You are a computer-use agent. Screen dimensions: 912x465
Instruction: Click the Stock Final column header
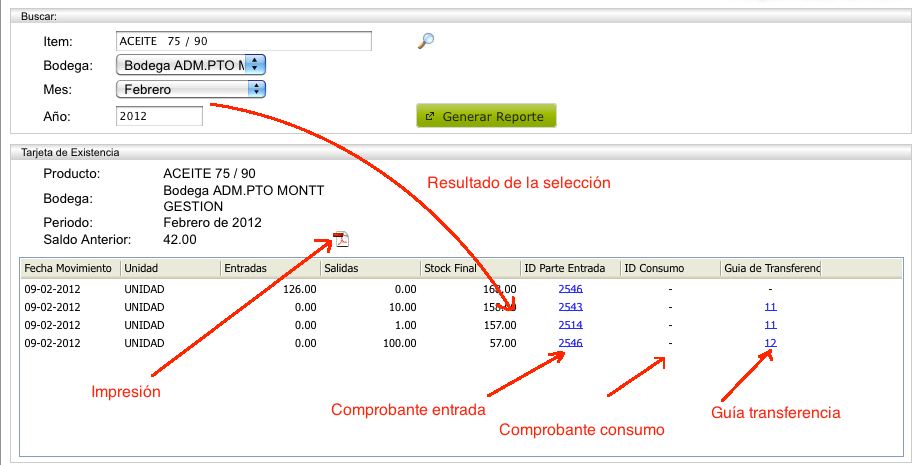pos(471,268)
